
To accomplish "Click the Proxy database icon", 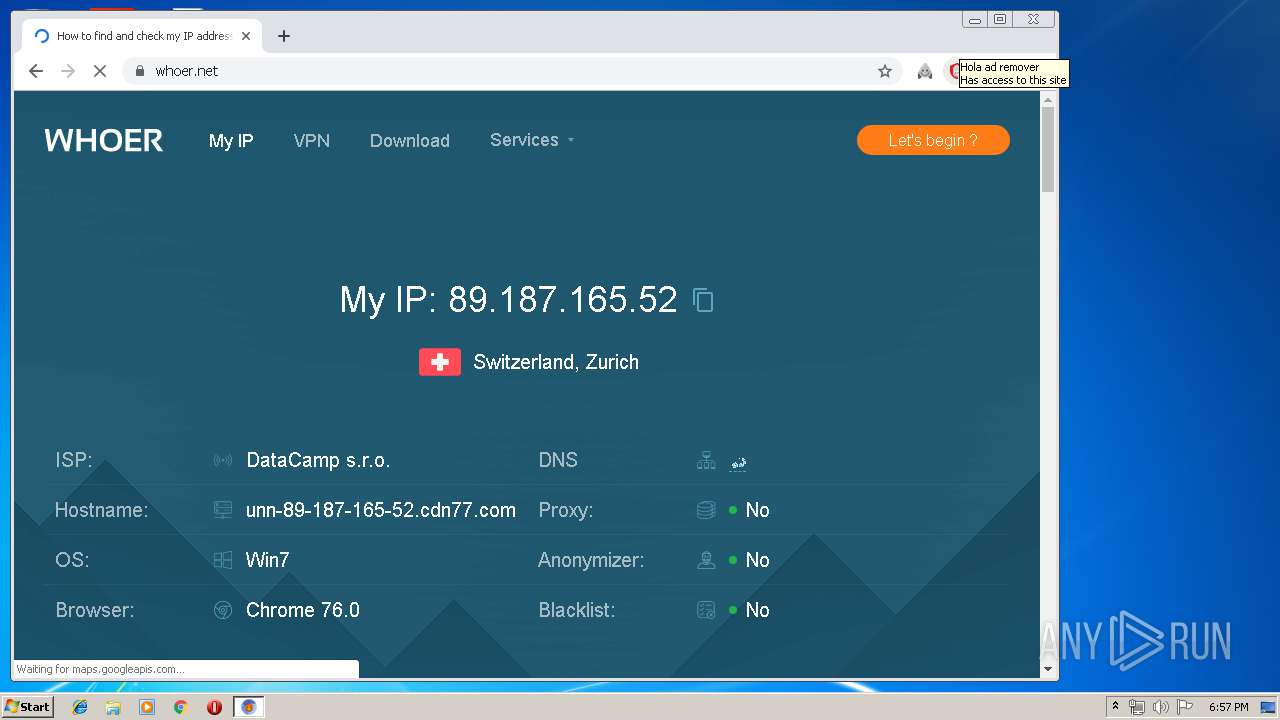I will pyautogui.click(x=706, y=510).
